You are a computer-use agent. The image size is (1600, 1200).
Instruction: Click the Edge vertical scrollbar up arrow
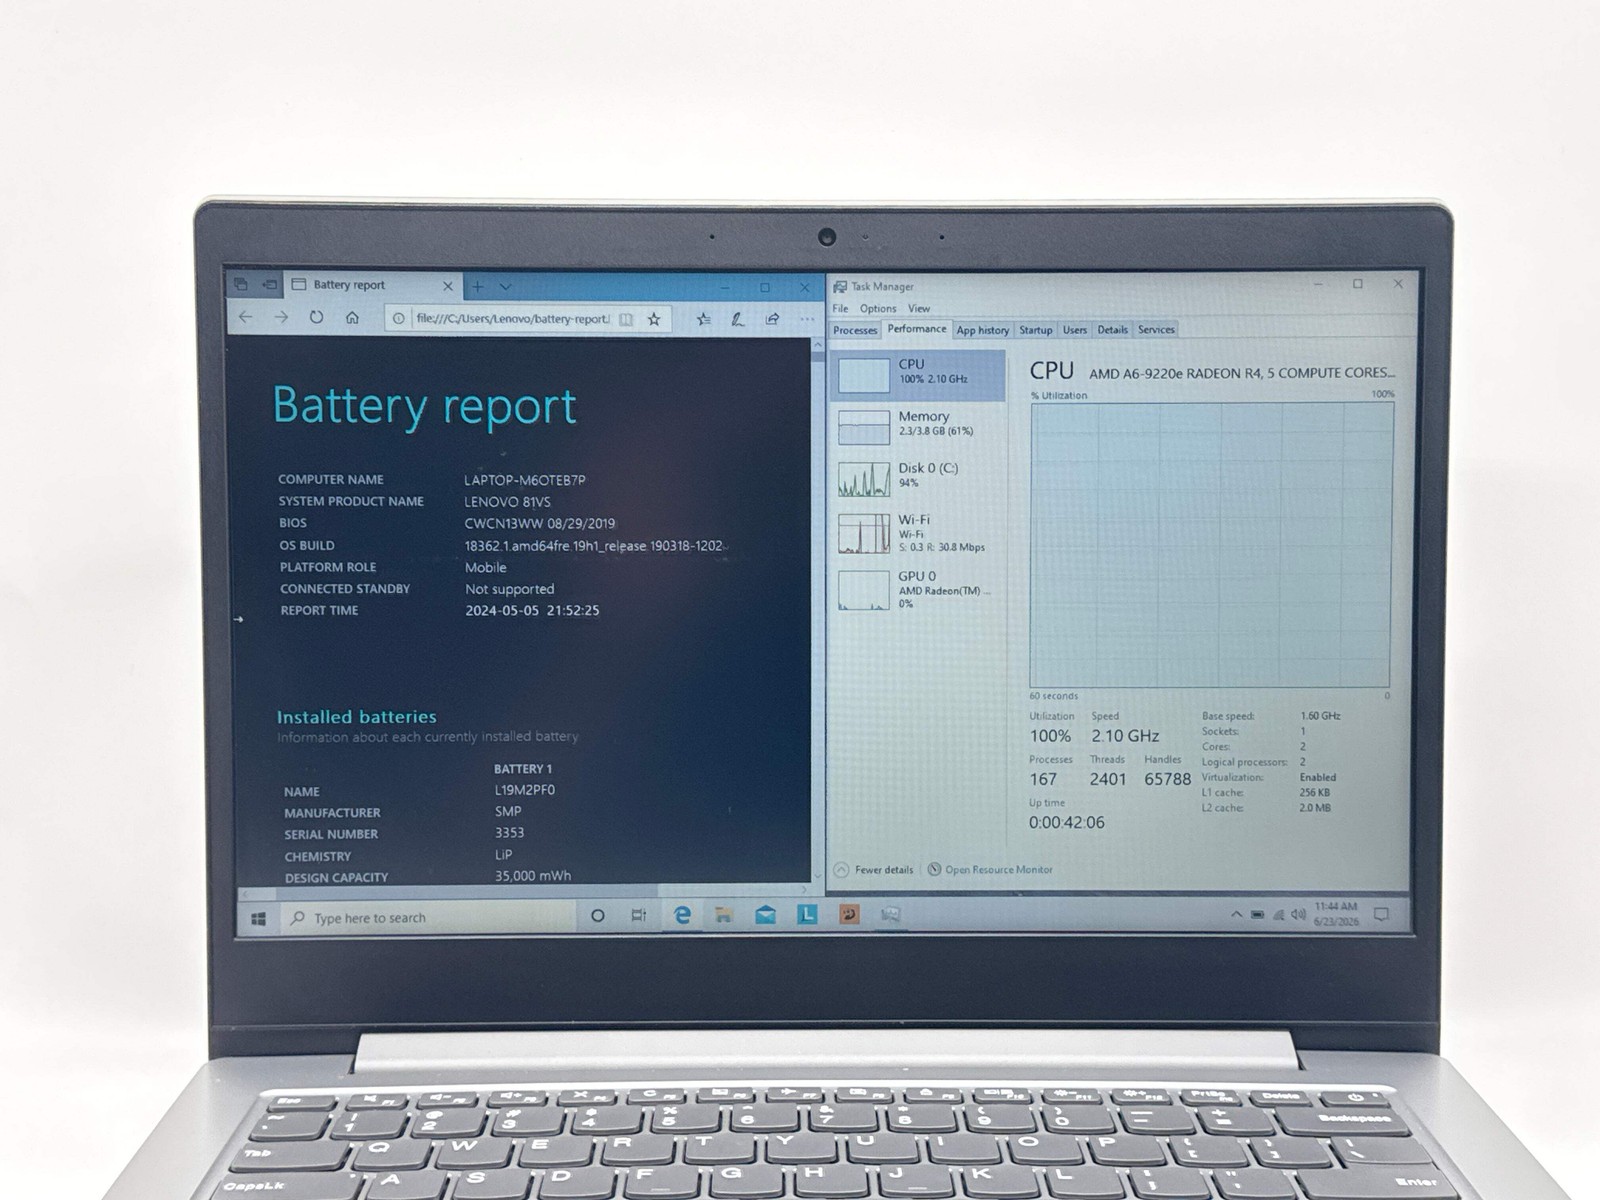click(x=818, y=345)
